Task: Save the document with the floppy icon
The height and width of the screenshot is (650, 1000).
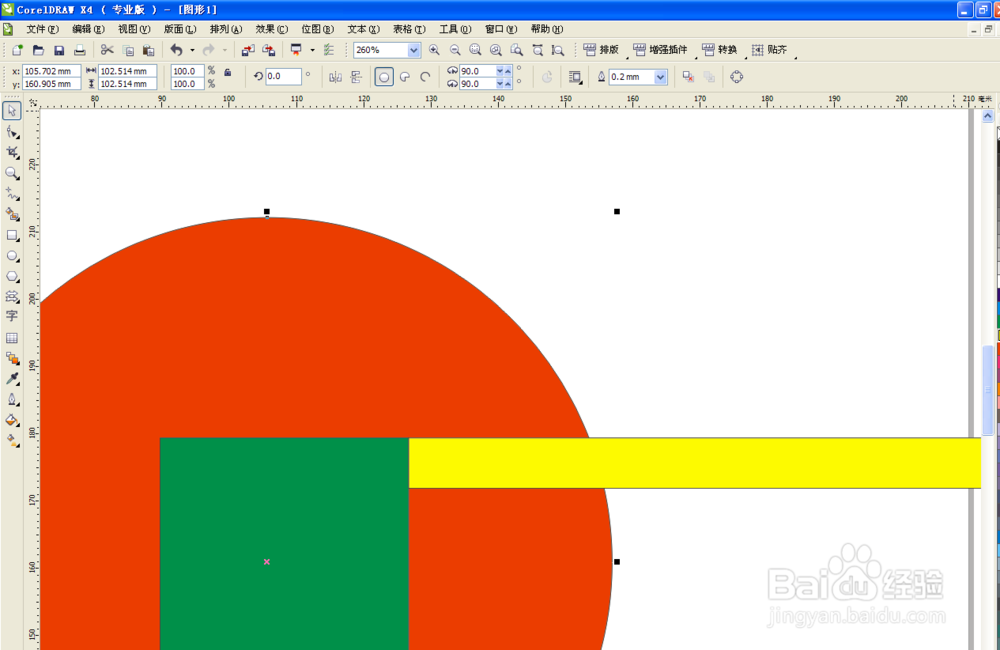Action: [x=59, y=50]
